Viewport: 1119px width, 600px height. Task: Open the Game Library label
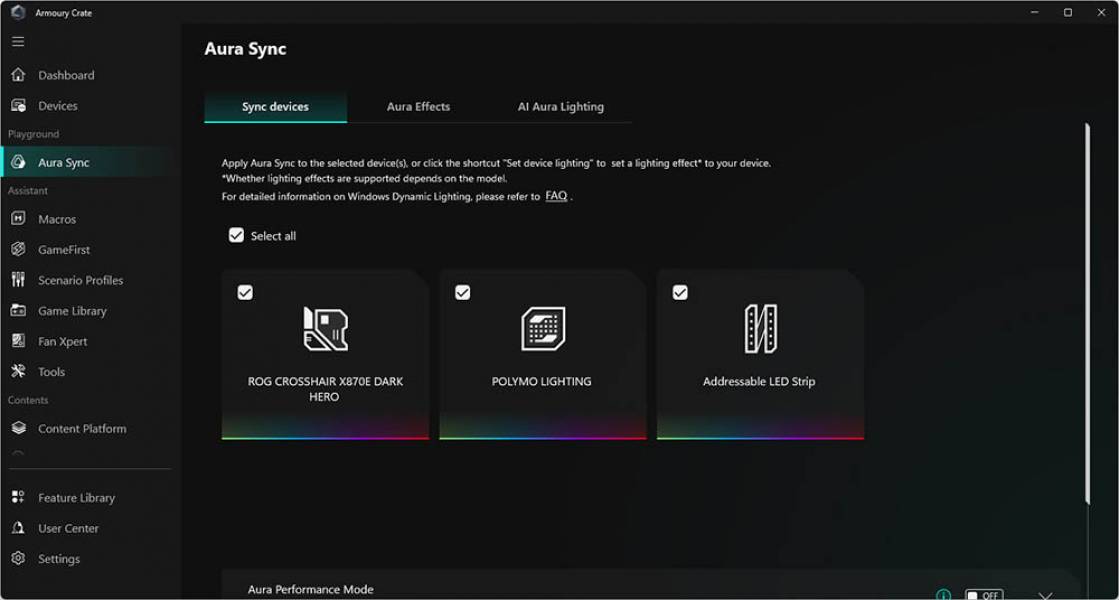(x=72, y=311)
